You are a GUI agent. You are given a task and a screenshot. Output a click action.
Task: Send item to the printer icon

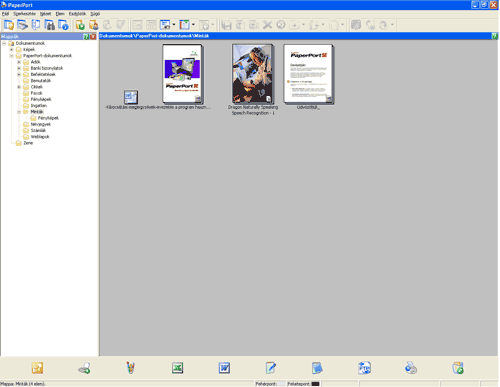pyautogui.click(x=84, y=368)
